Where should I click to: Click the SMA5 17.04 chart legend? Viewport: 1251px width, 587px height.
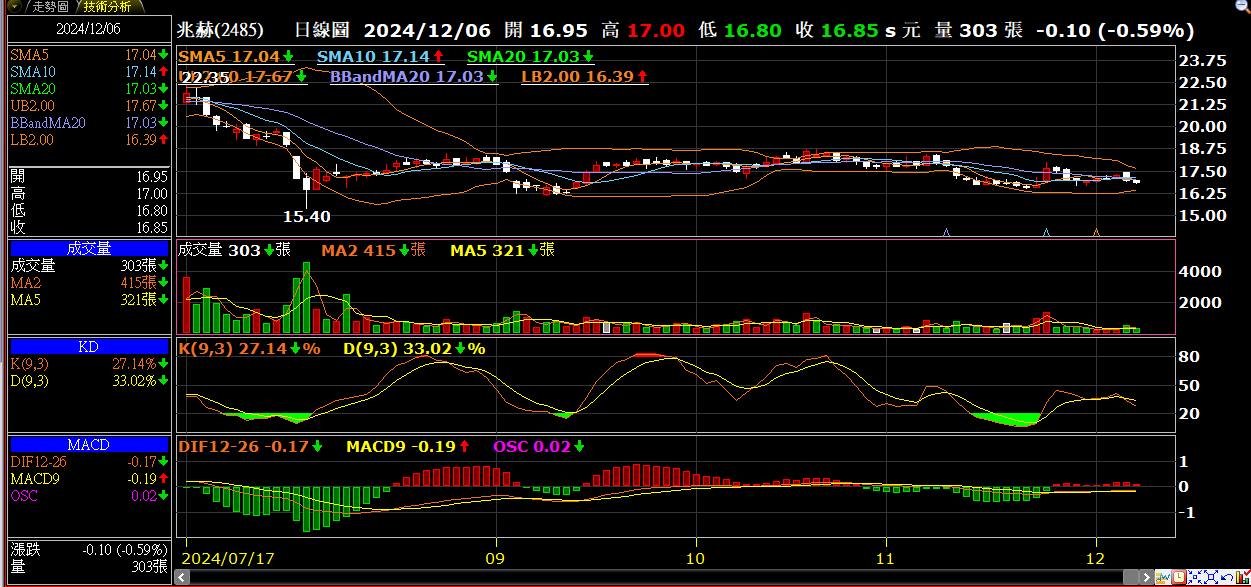coord(237,57)
